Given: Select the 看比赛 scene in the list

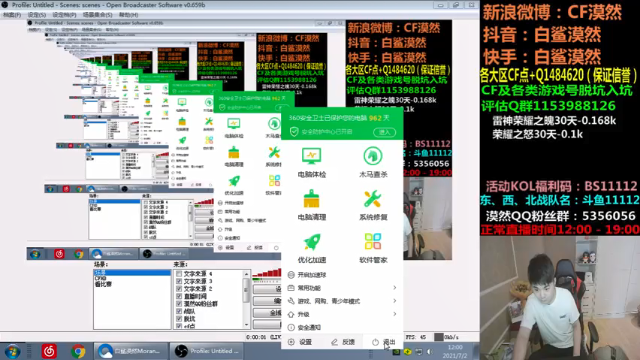Looking at the screenshot, I should [103, 284].
